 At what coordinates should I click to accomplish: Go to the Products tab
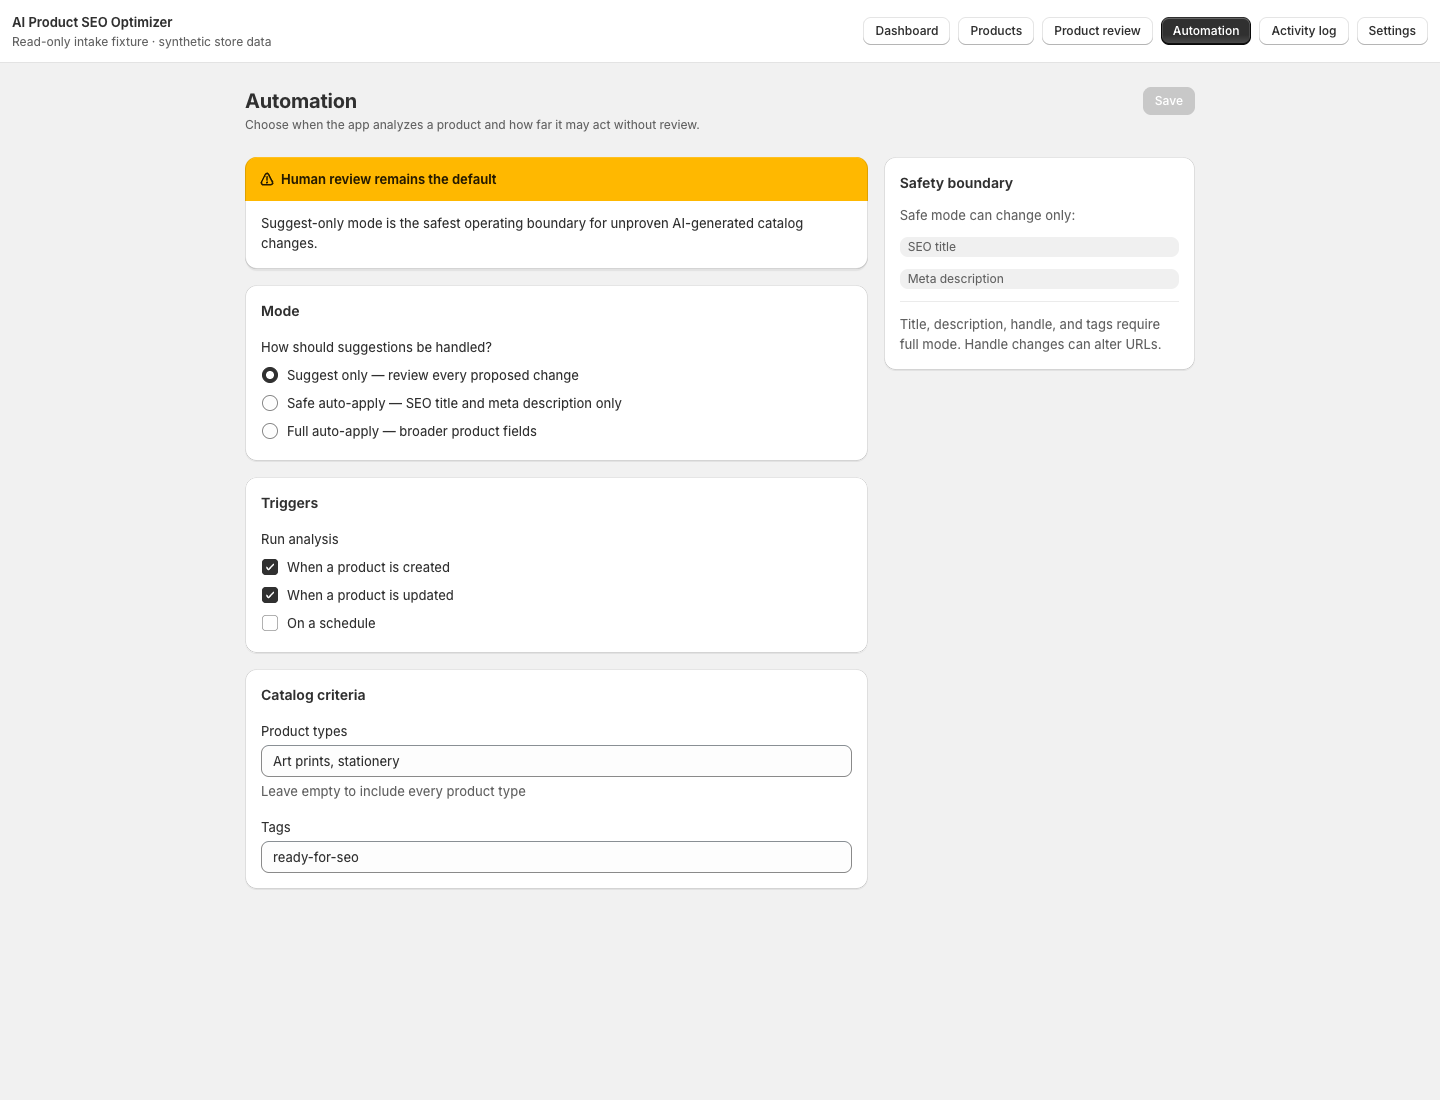click(x=996, y=31)
